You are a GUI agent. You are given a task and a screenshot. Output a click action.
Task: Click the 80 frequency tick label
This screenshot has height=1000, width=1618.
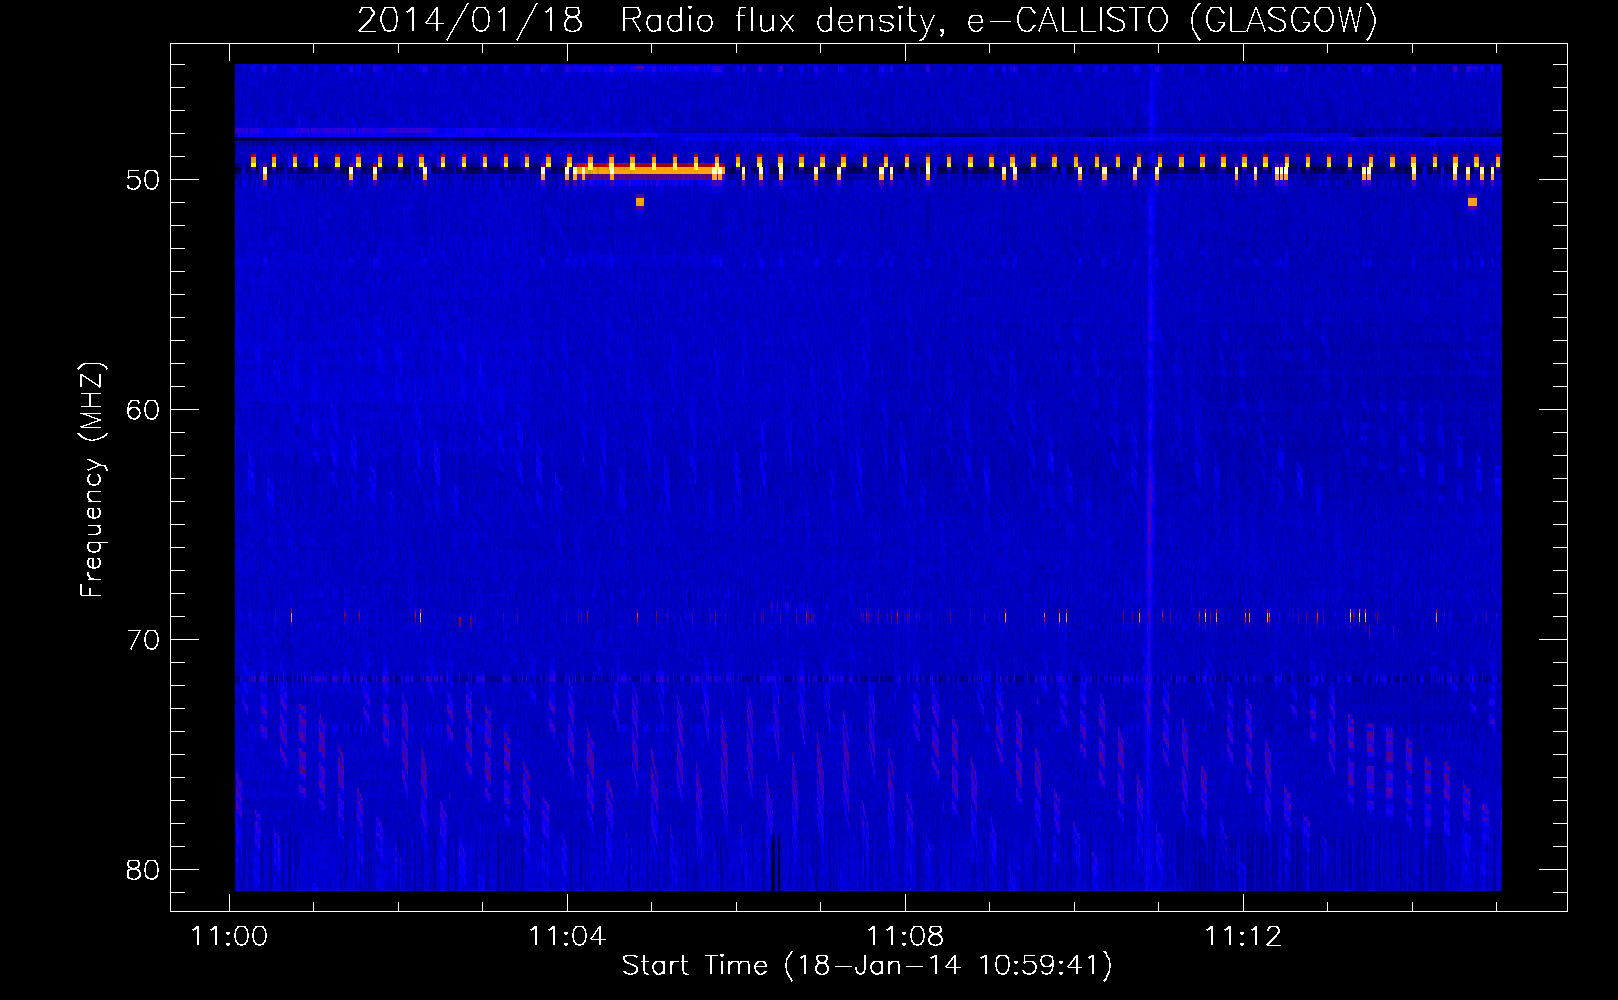pyautogui.click(x=143, y=870)
